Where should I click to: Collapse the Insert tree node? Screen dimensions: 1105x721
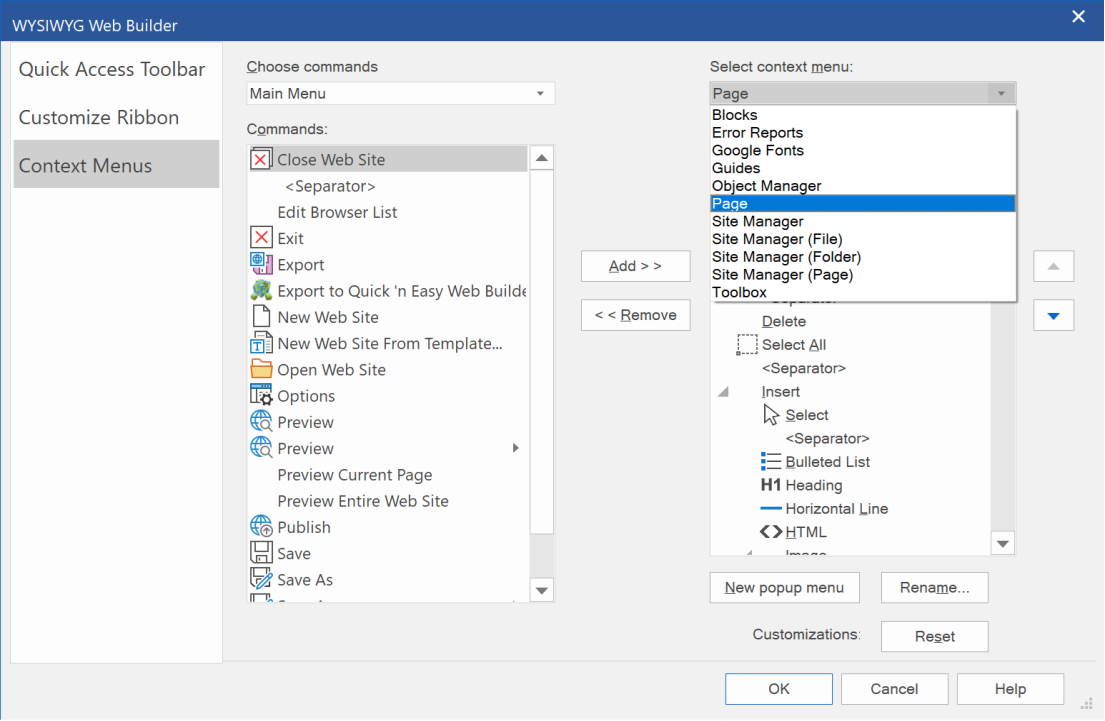click(723, 392)
